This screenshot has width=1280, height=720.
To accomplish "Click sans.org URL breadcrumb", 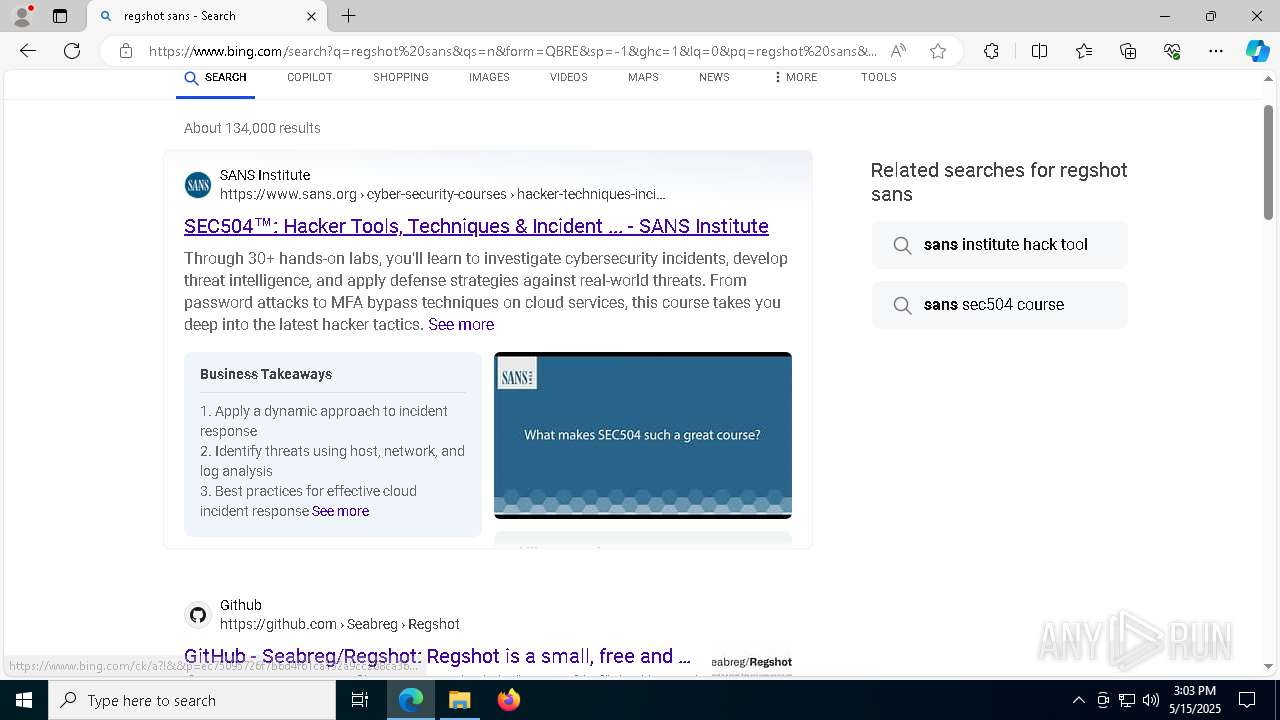I will pyautogui.click(x=442, y=194).
